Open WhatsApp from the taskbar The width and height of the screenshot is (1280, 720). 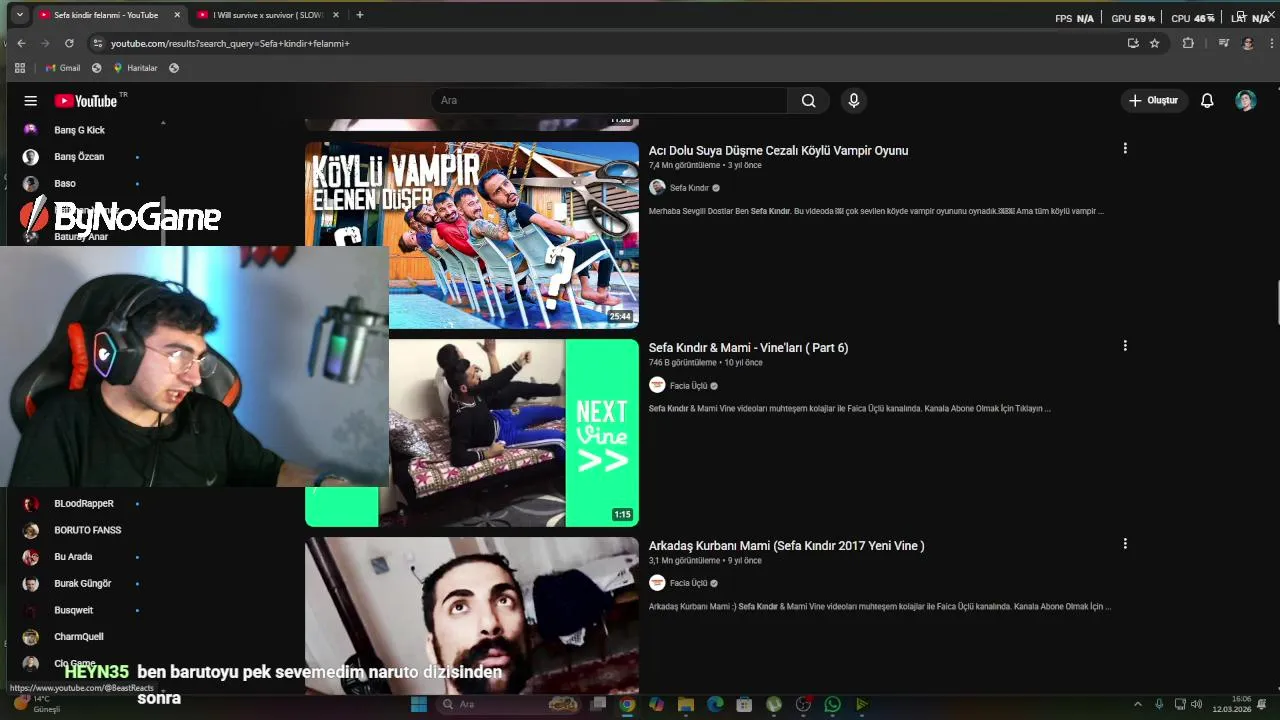click(832, 704)
